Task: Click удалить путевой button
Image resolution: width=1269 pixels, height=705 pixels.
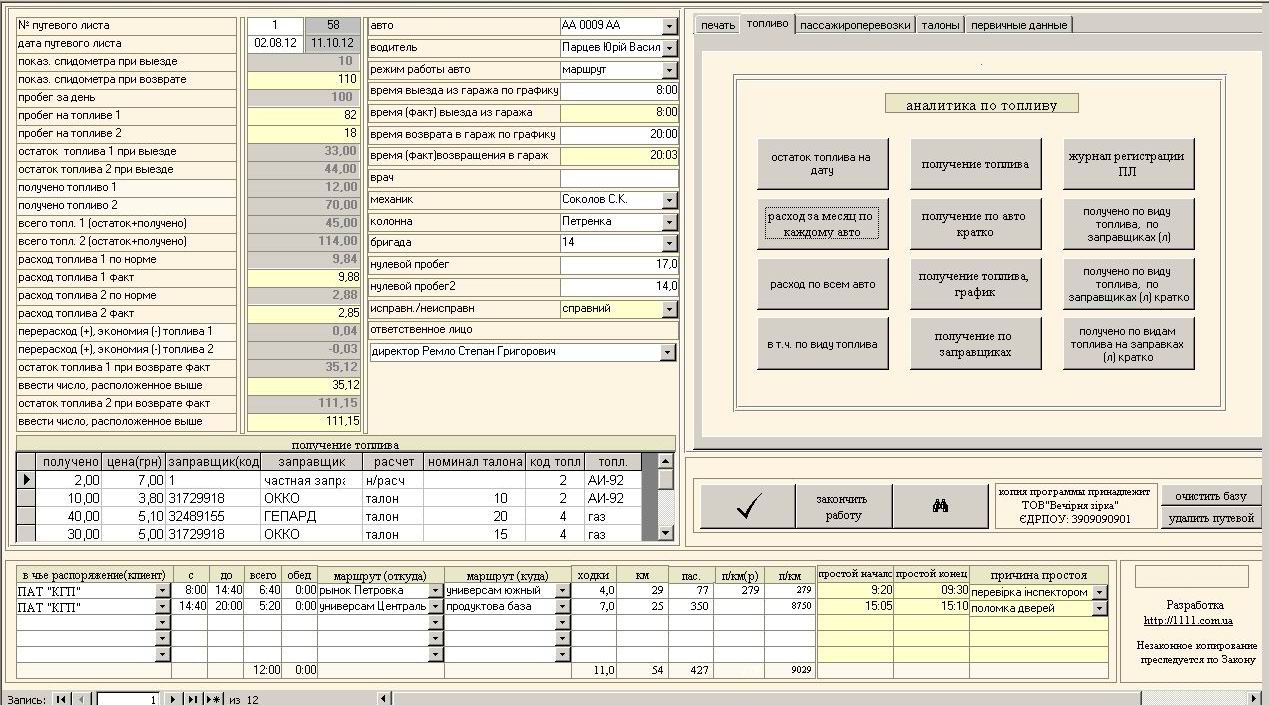Action: tap(1211, 518)
